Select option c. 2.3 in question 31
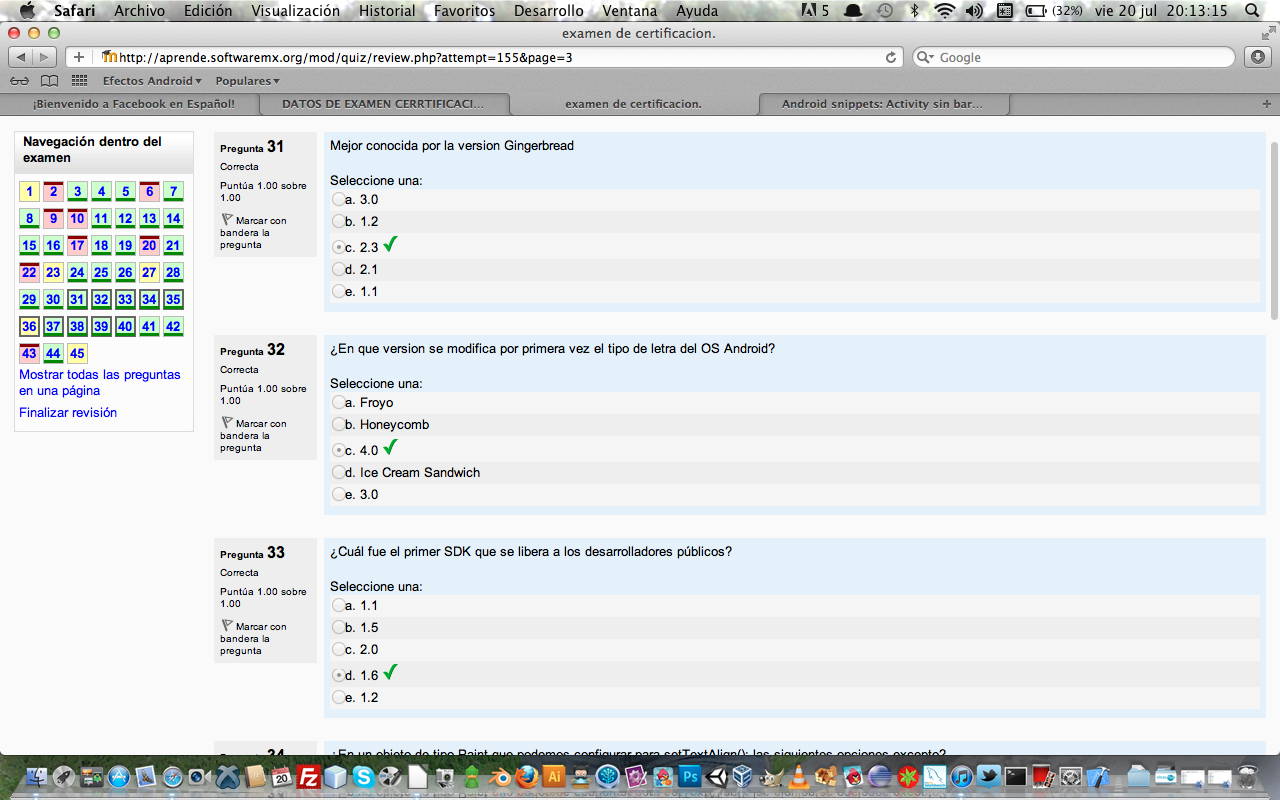 [x=338, y=247]
